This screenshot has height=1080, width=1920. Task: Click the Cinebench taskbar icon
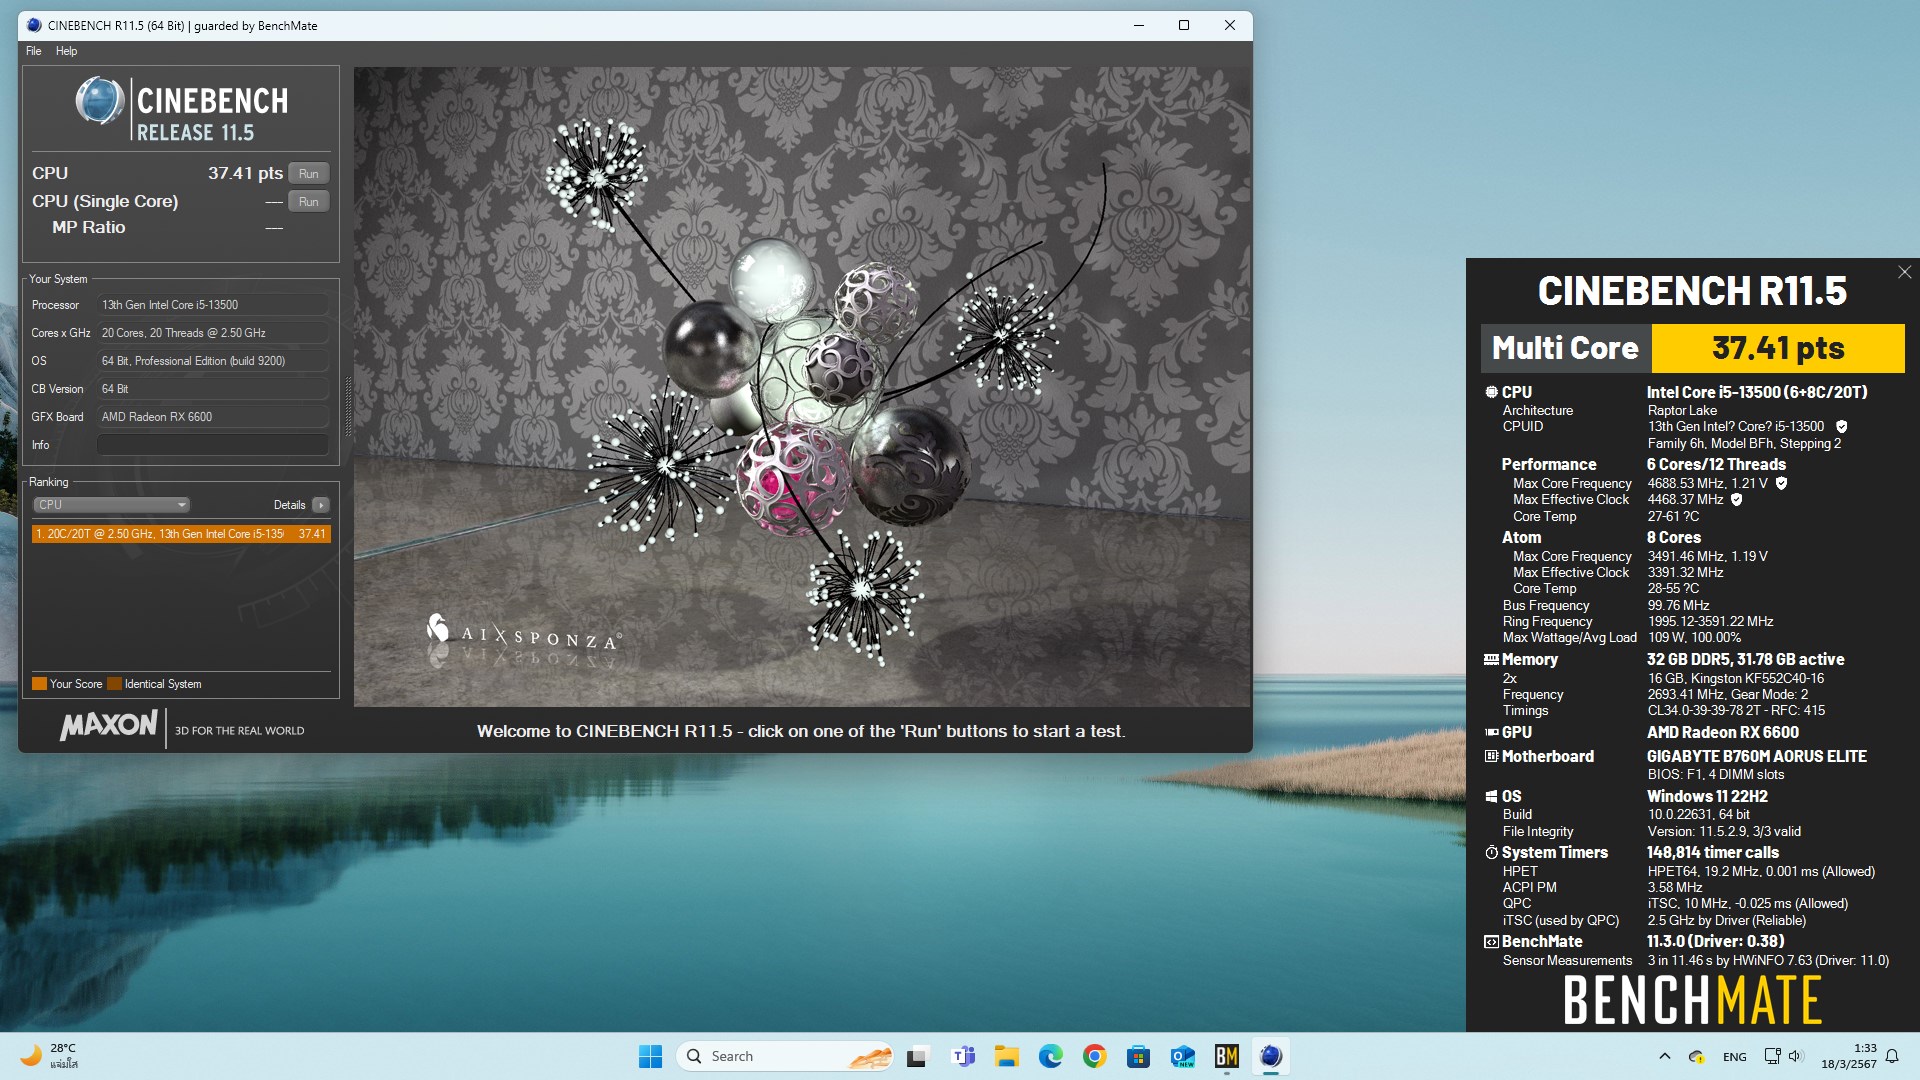pyautogui.click(x=1270, y=1056)
